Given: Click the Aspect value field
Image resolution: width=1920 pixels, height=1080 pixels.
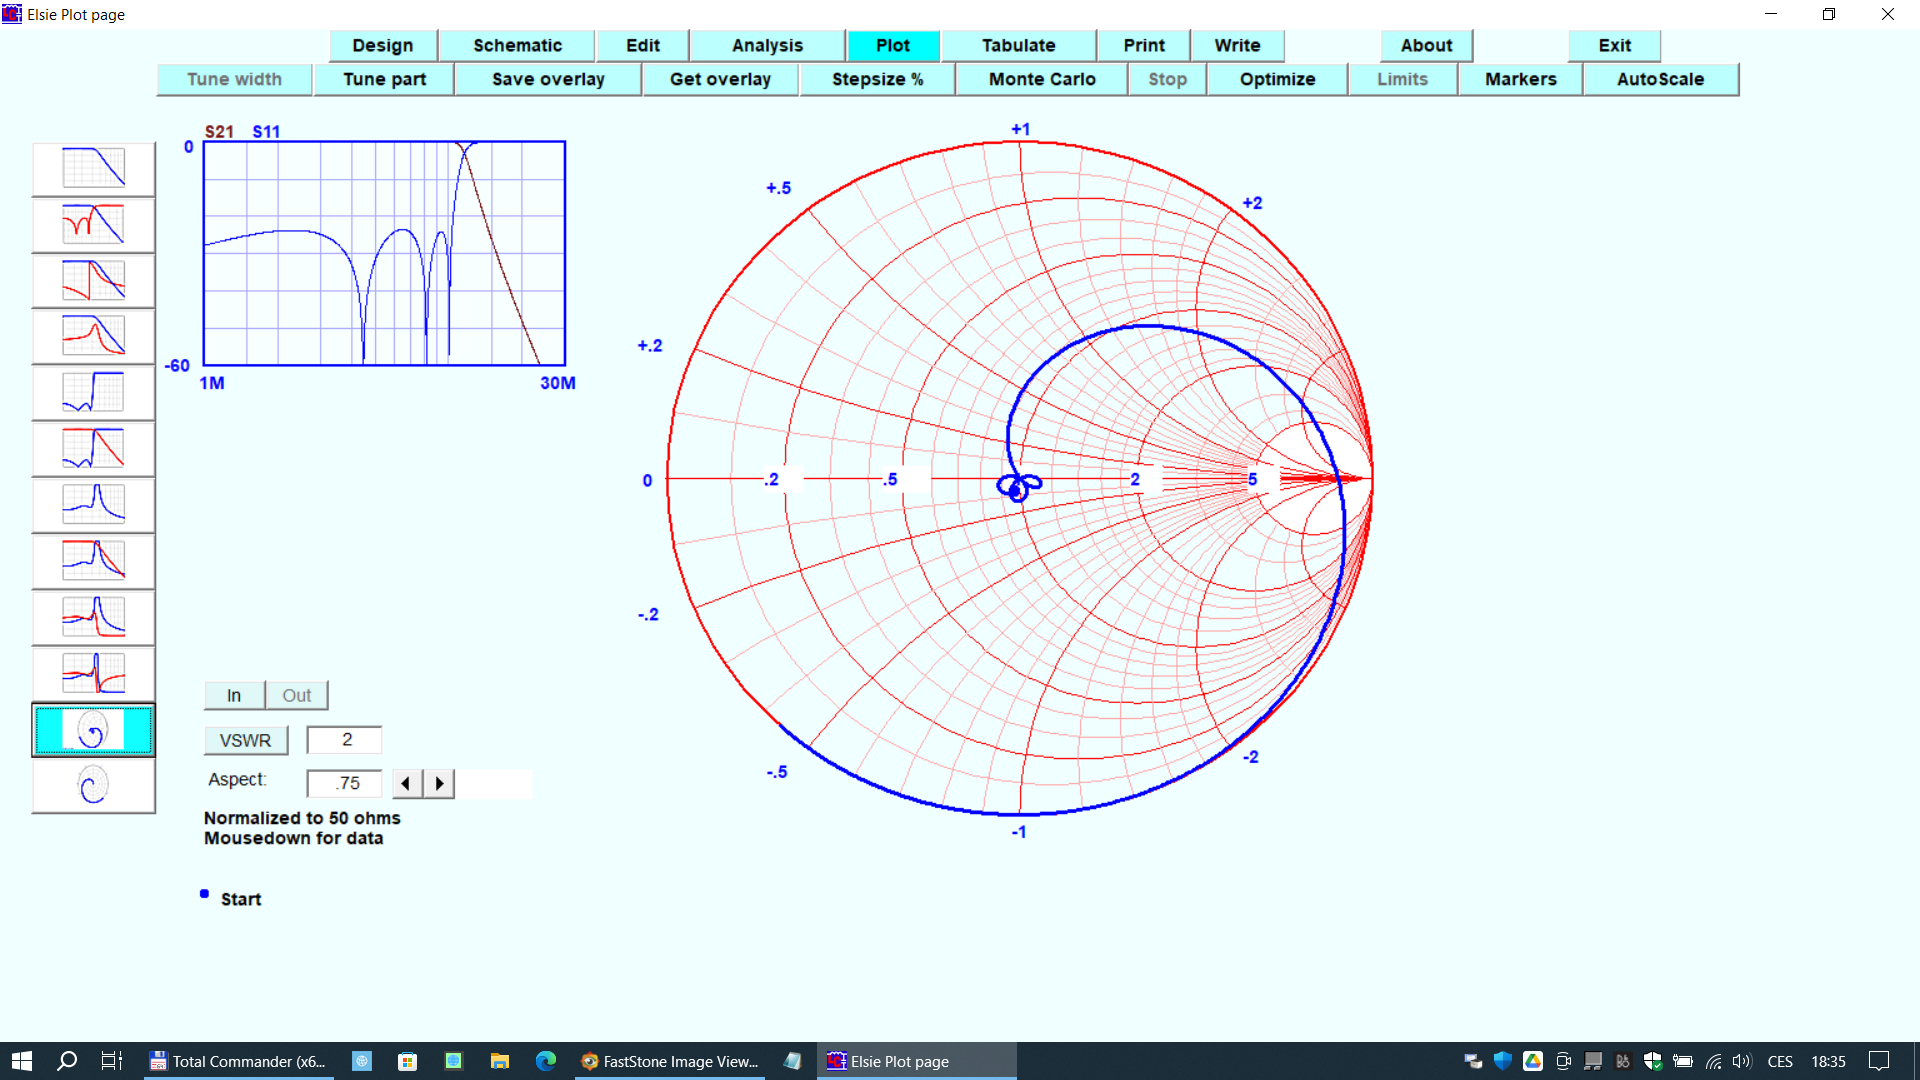Looking at the screenshot, I should pos(344,783).
